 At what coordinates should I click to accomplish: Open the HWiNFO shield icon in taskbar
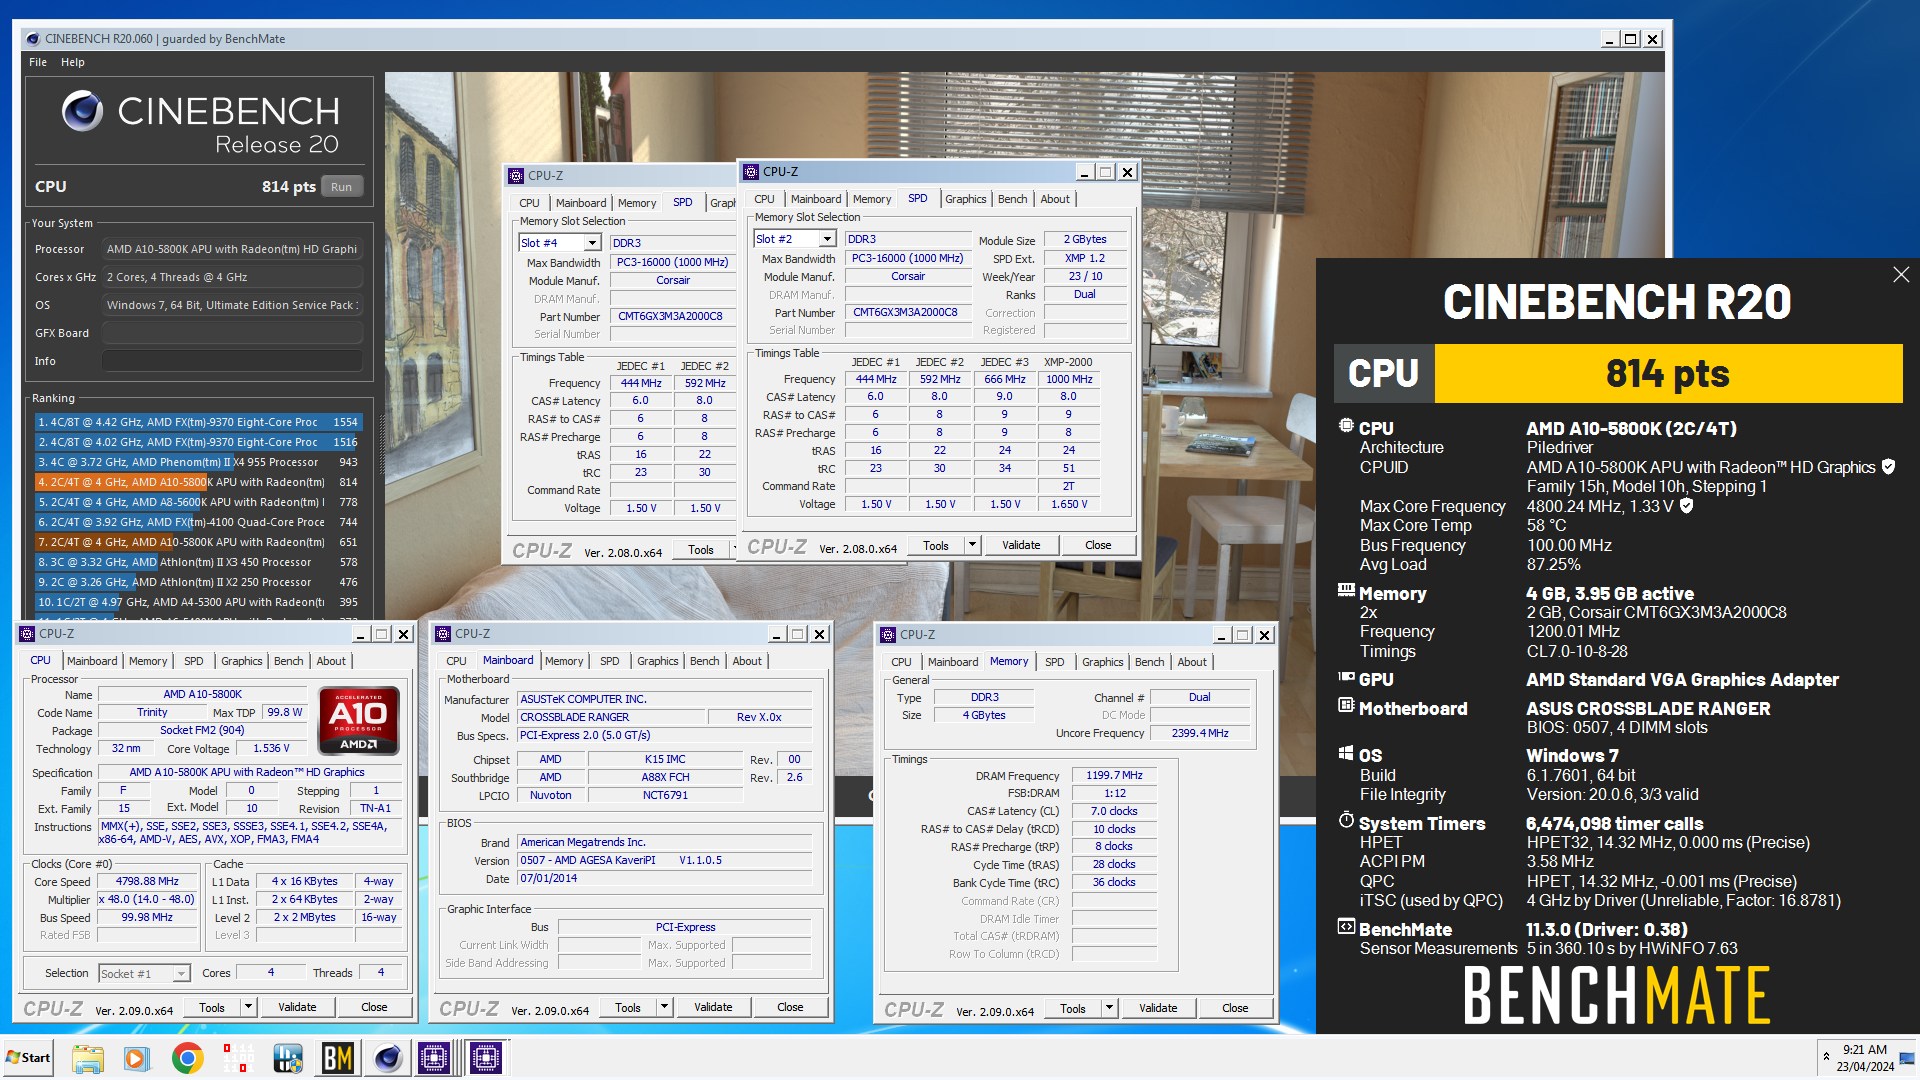tap(288, 1058)
